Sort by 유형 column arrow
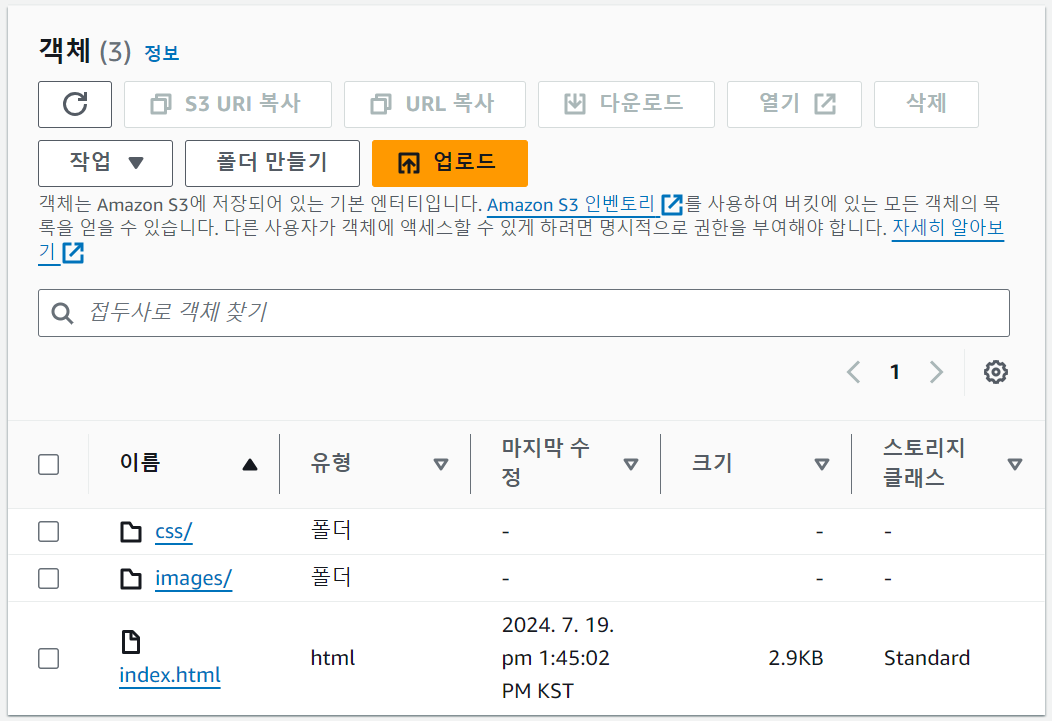1052x721 pixels. click(441, 464)
